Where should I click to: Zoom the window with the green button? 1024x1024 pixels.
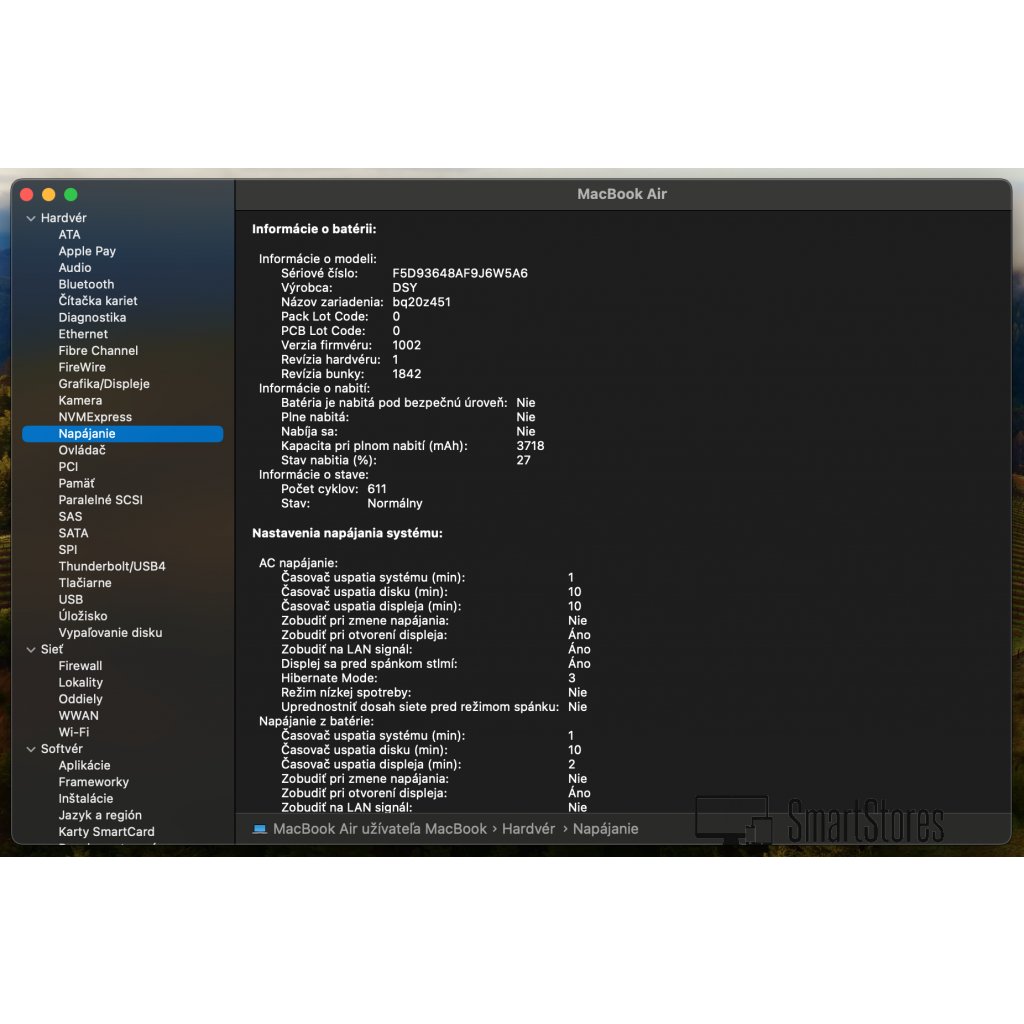pyautogui.click(x=71, y=195)
